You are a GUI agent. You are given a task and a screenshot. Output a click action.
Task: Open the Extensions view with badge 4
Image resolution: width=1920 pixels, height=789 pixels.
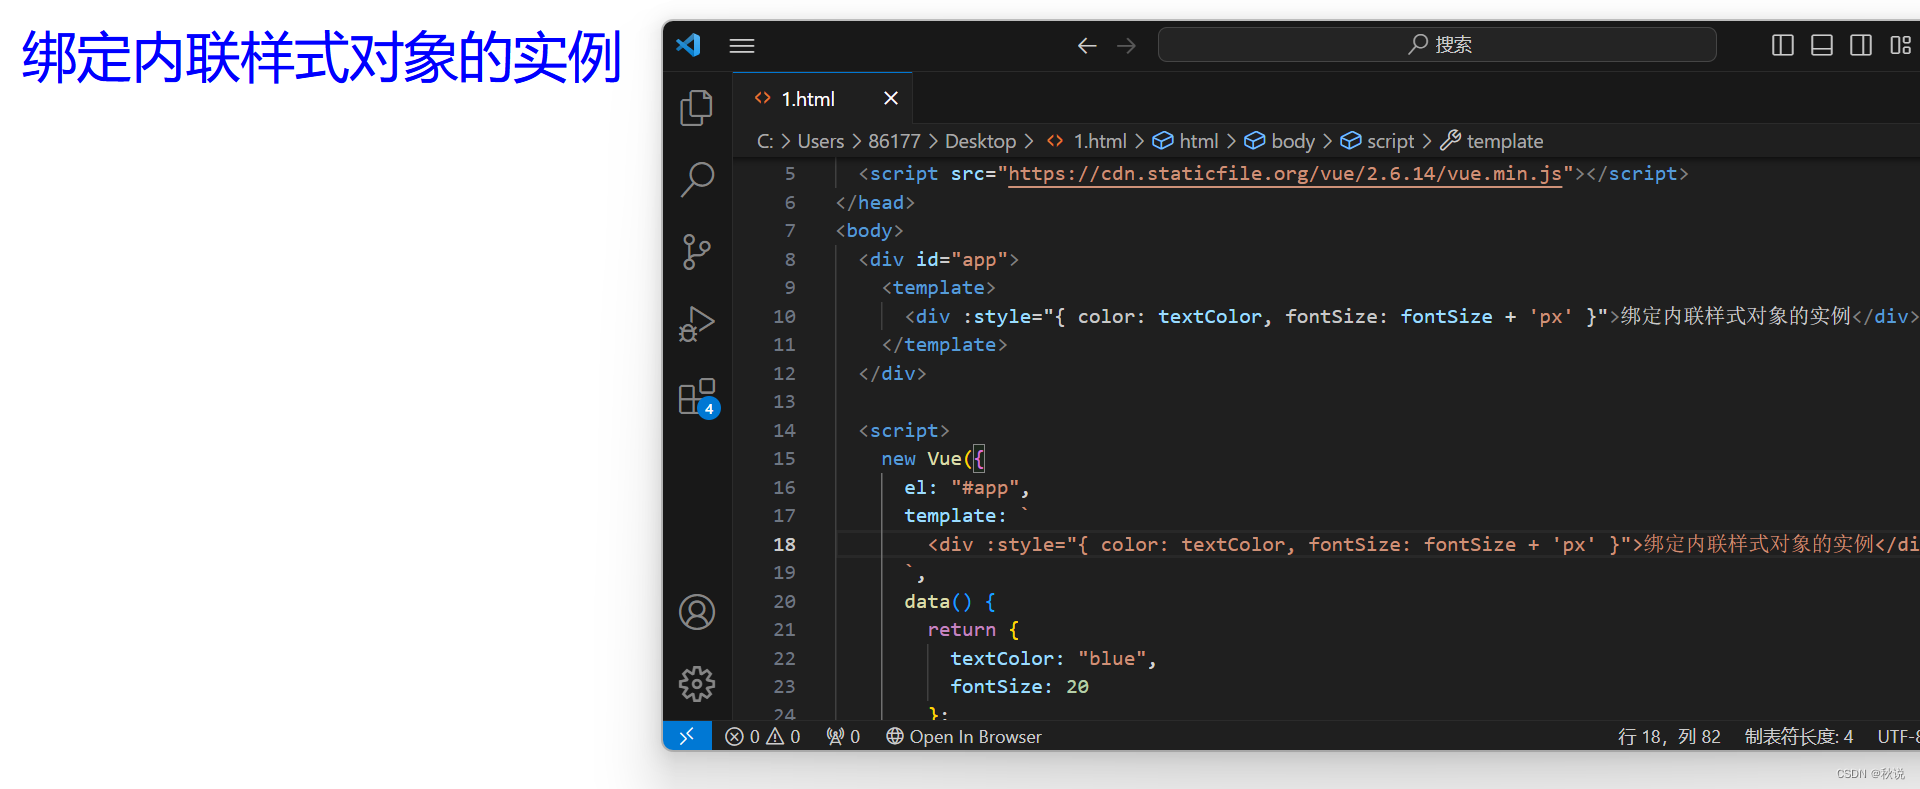698,397
